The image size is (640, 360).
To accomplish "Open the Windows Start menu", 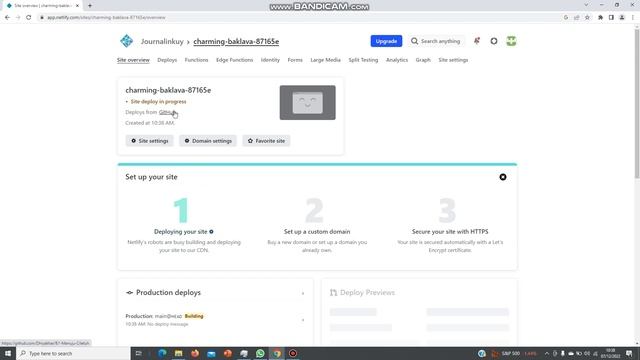I will click(x=8, y=353).
